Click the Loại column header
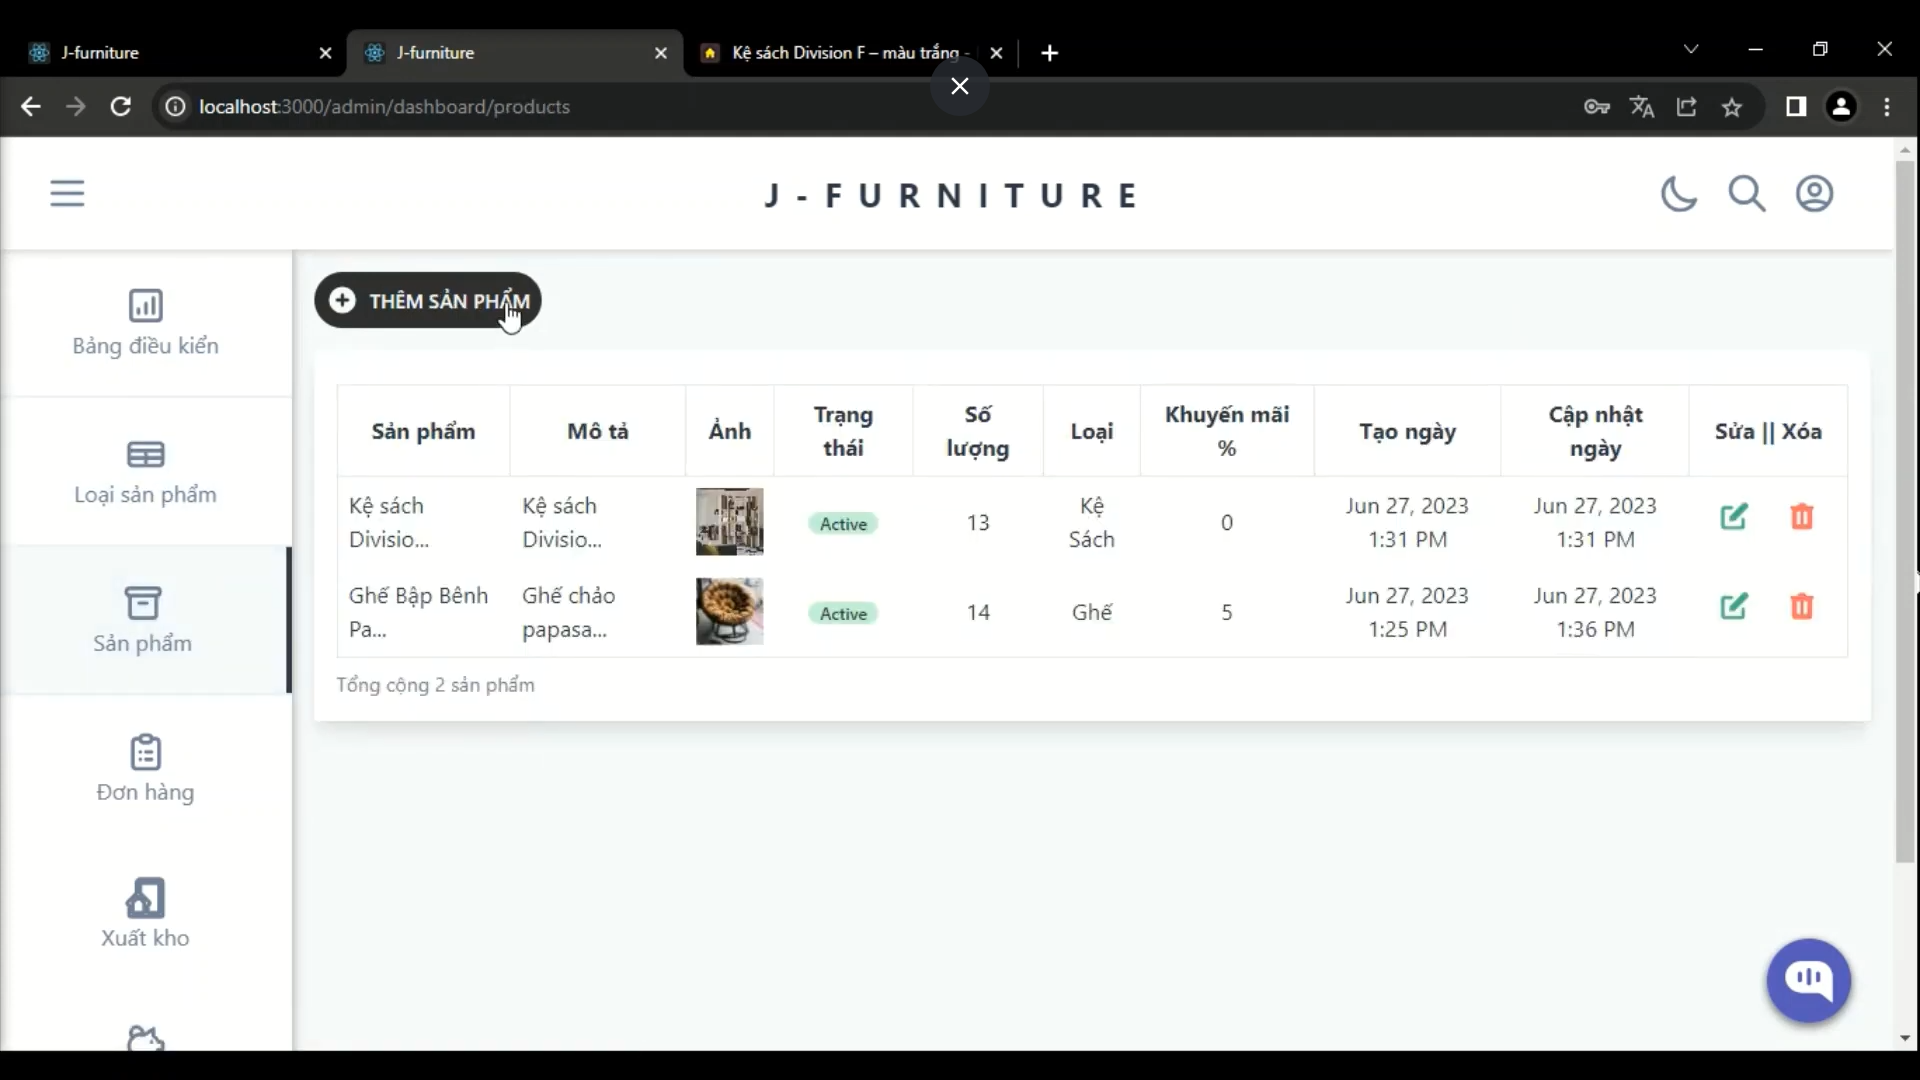 coord(1091,431)
